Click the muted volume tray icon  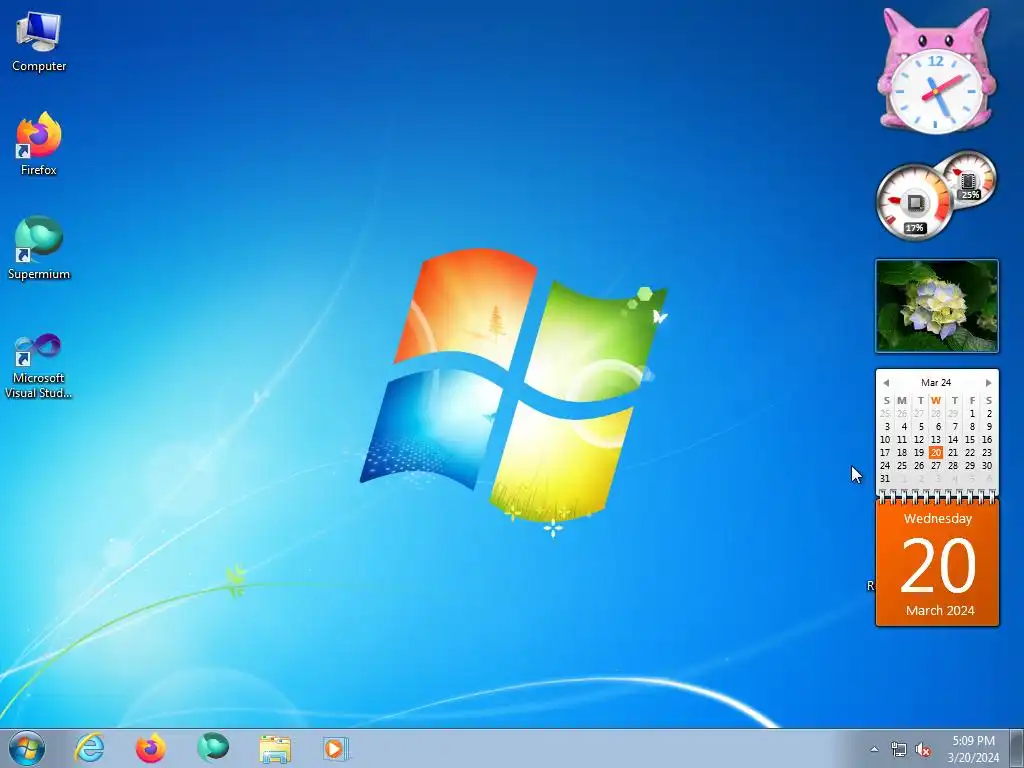pos(923,749)
